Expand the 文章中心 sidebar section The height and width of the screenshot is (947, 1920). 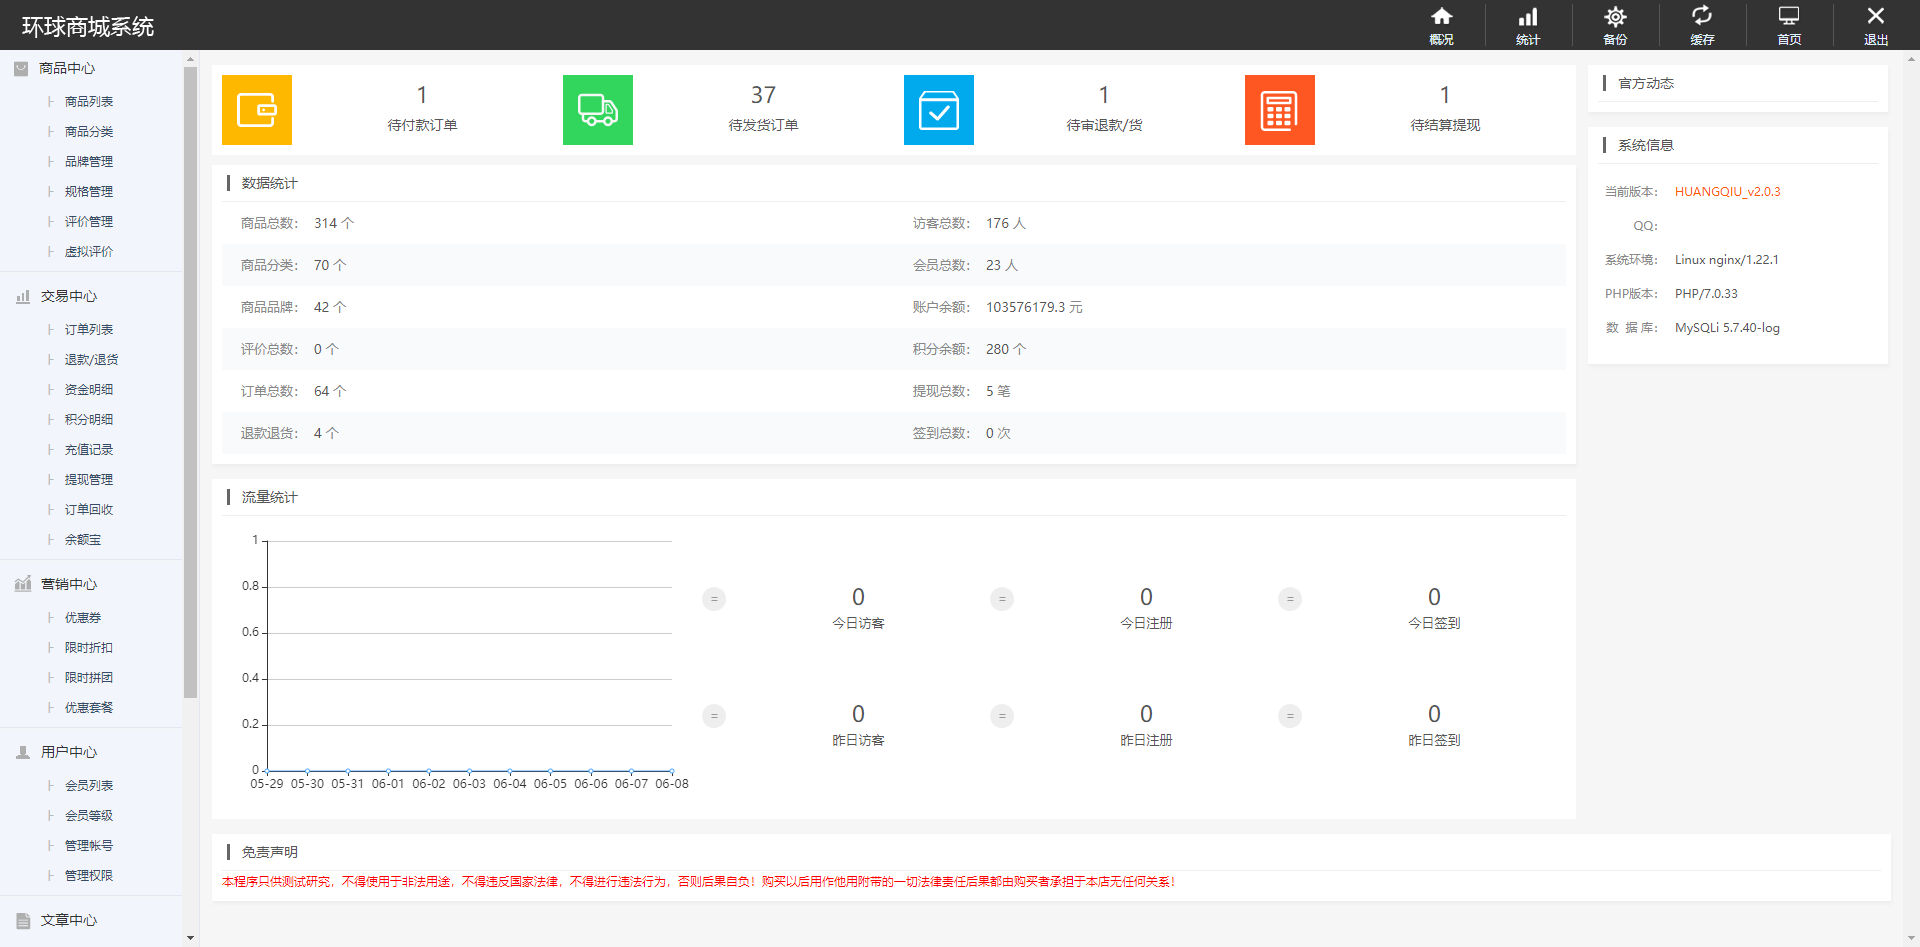point(68,920)
